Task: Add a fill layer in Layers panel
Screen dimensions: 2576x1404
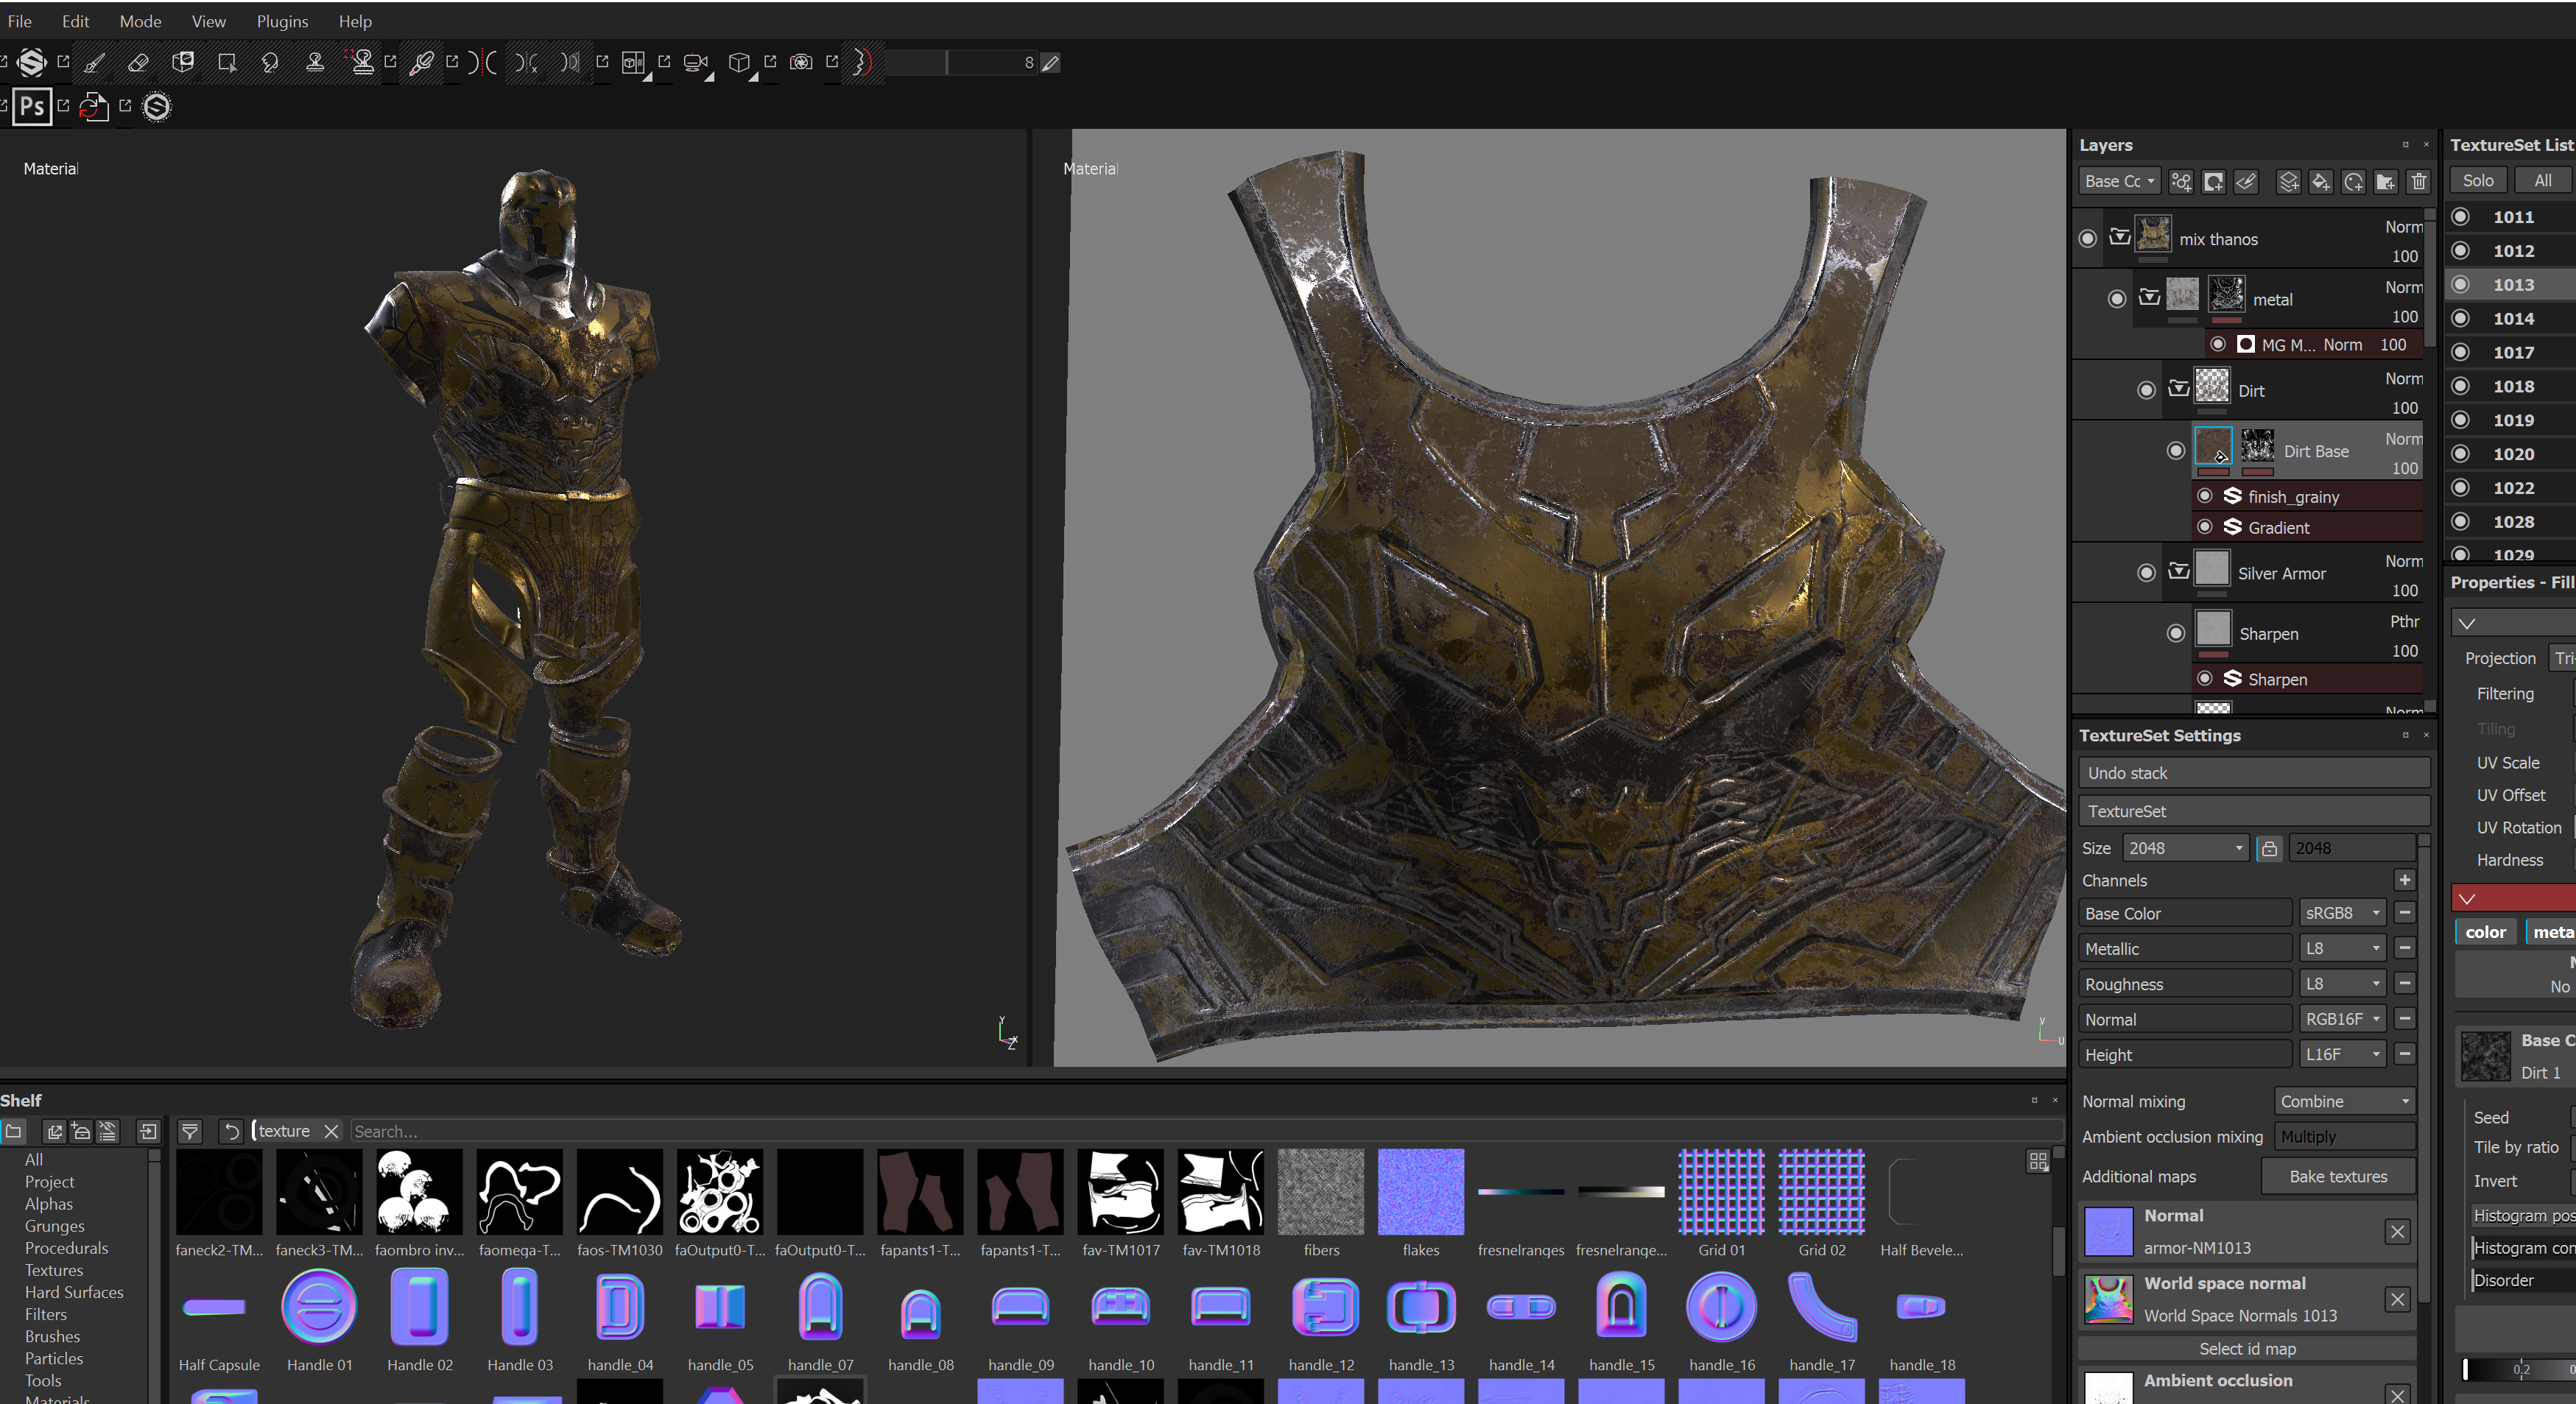Action: click(2321, 181)
